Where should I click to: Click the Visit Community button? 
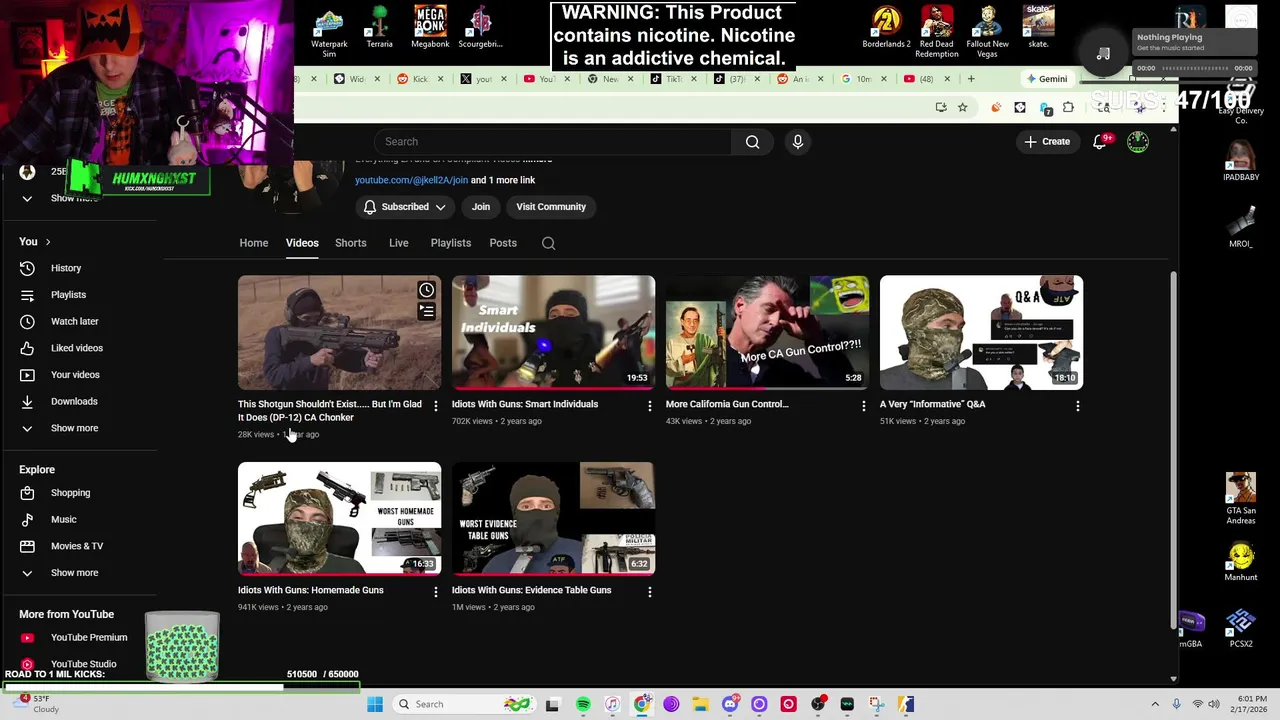[551, 207]
